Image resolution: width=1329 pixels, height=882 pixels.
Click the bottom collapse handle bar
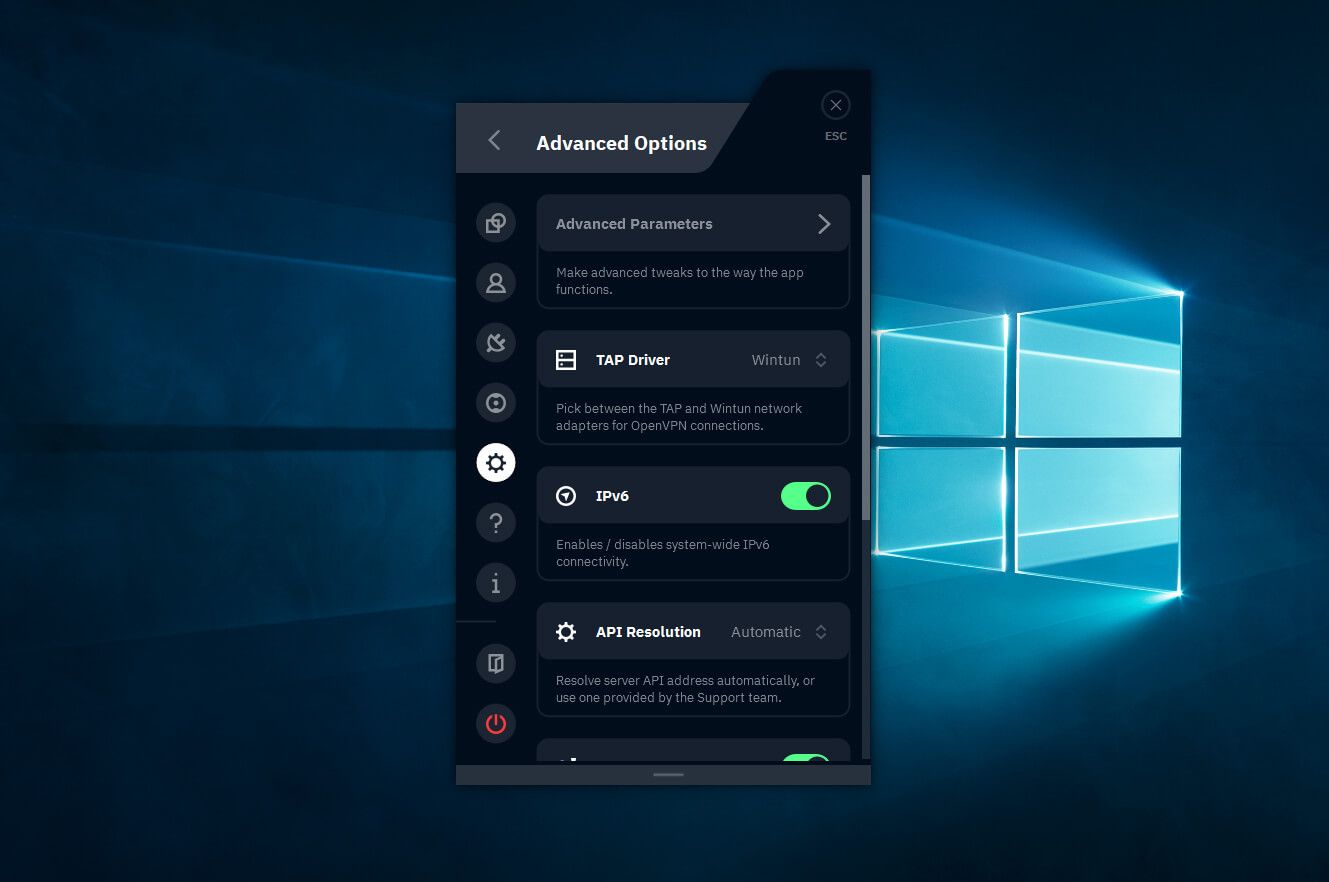(668, 775)
